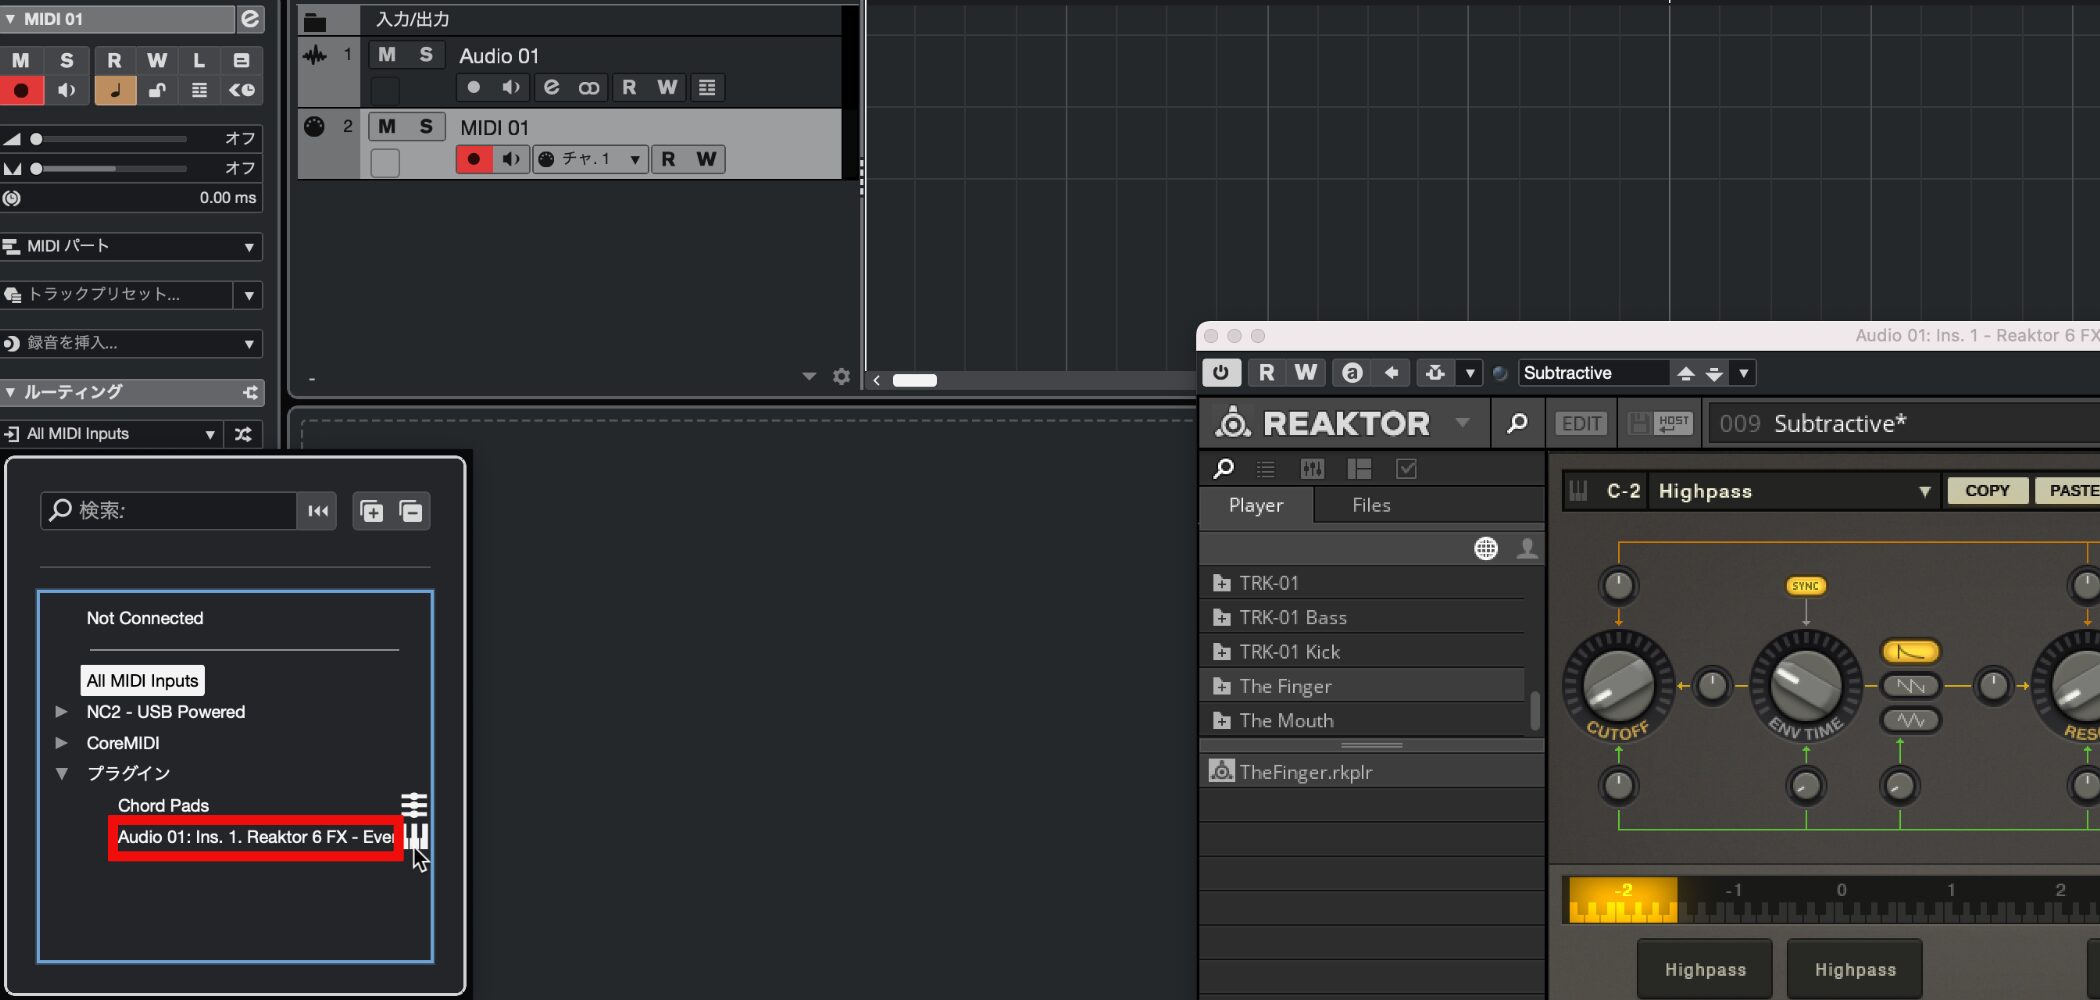The height and width of the screenshot is (1000, 2100).
Task: Click the stereo link icon on Audio 01
Action: (x=589, y=88)
